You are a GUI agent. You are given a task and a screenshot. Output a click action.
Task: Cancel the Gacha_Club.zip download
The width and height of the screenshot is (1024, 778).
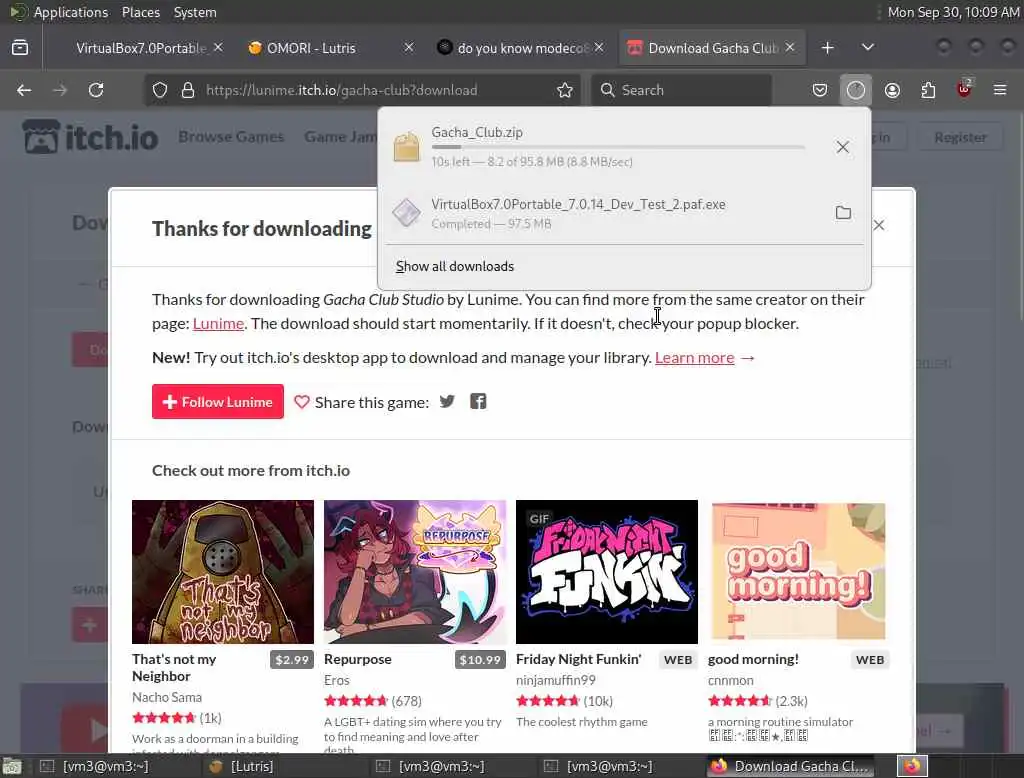click(842, 147)
